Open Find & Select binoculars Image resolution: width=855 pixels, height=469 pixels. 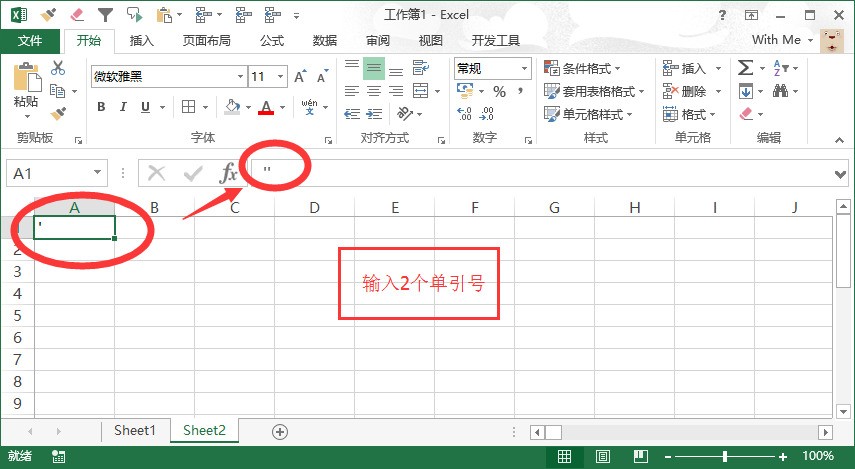tap(780, 91)
